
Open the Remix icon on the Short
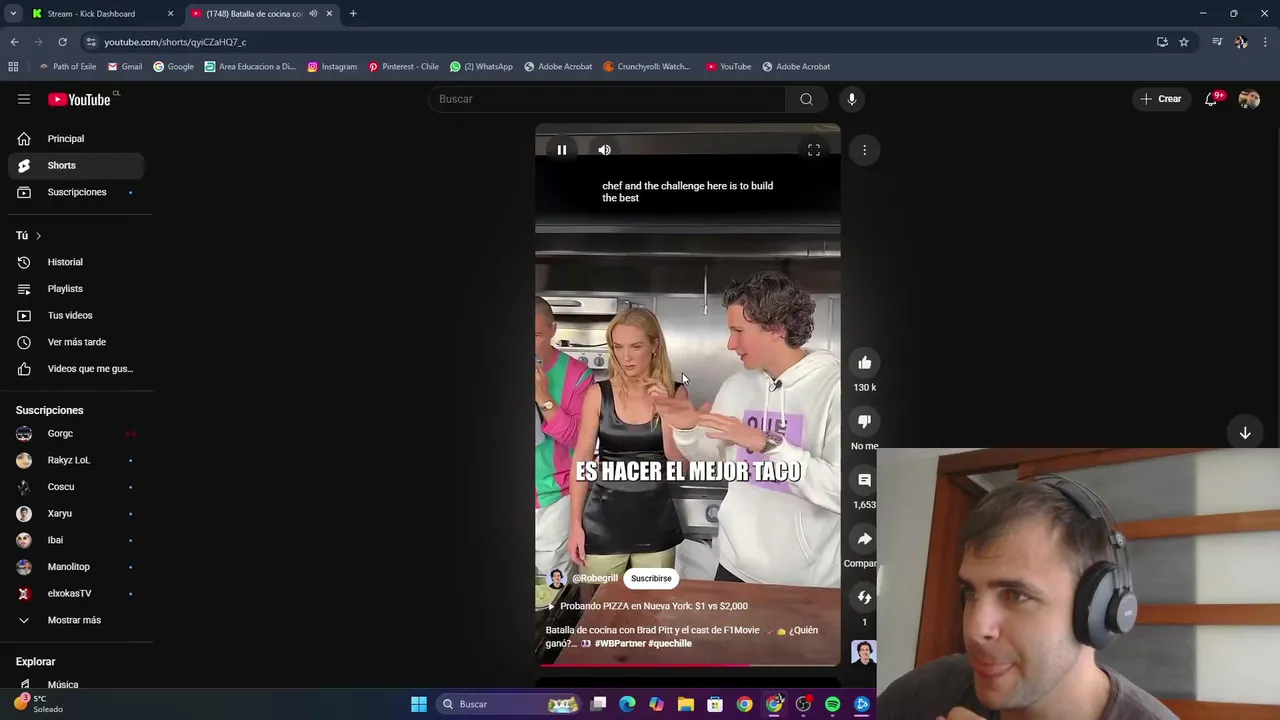pyautogui.click(x=865, y=597)
